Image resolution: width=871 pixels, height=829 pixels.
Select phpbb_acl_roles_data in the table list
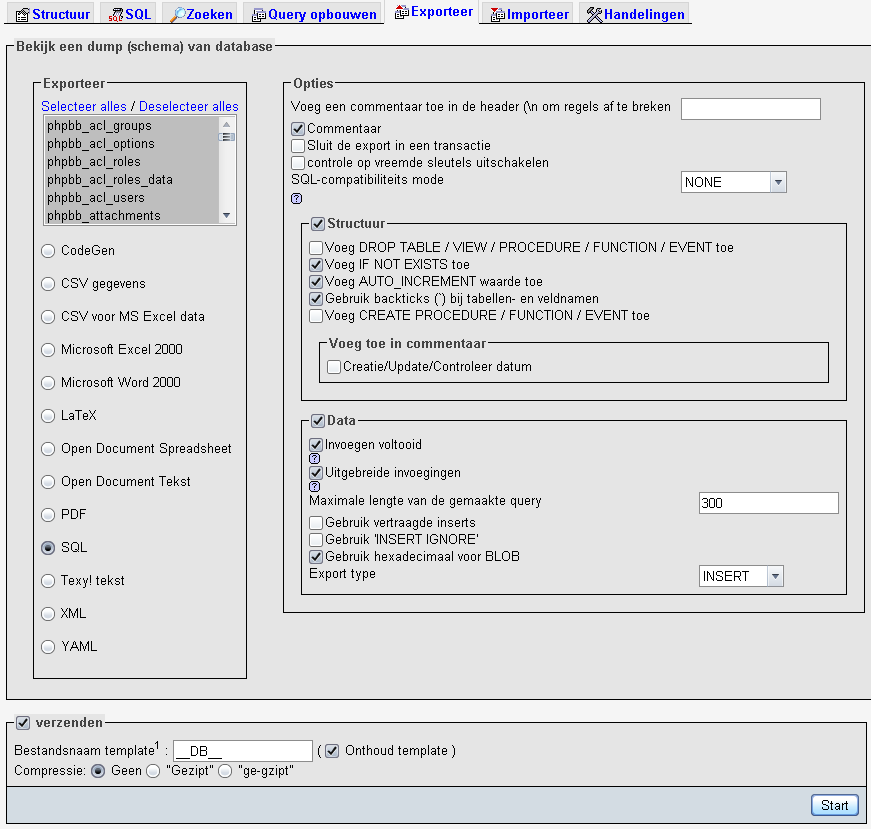(x=110, y=180)
